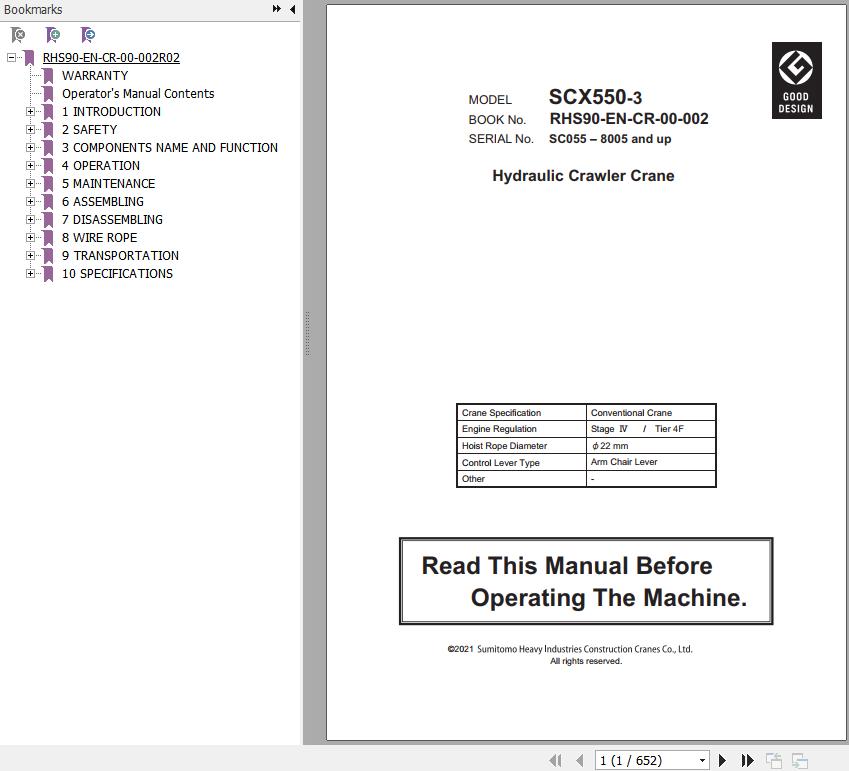Click the Stage IV / Tier 4F cell

[x=651, y=429]
